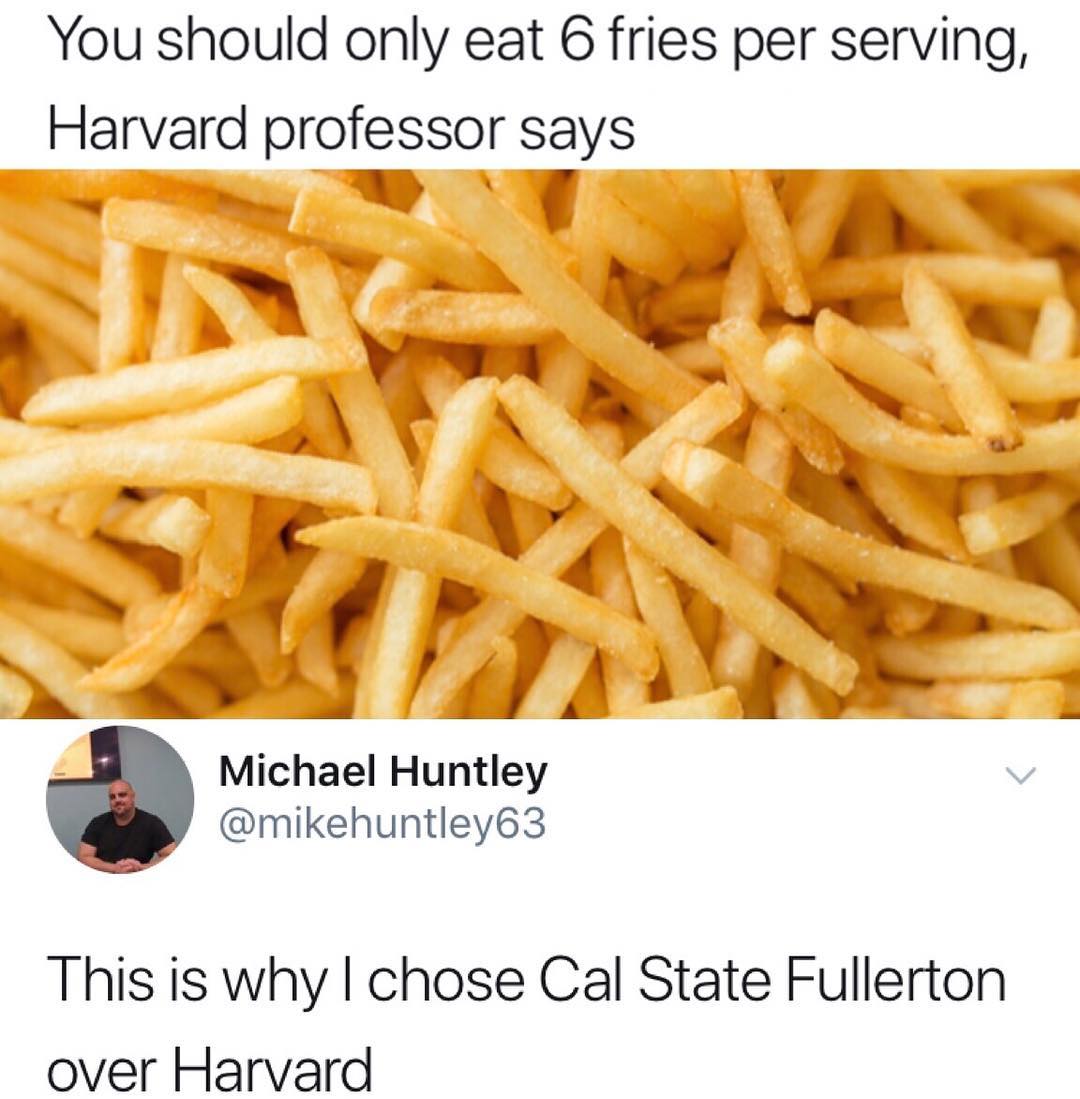The height and width of the screenshot is (1099, 1080).
Task: Open the @mikehuntley63 handle link
Action: (x=382, y=824)
